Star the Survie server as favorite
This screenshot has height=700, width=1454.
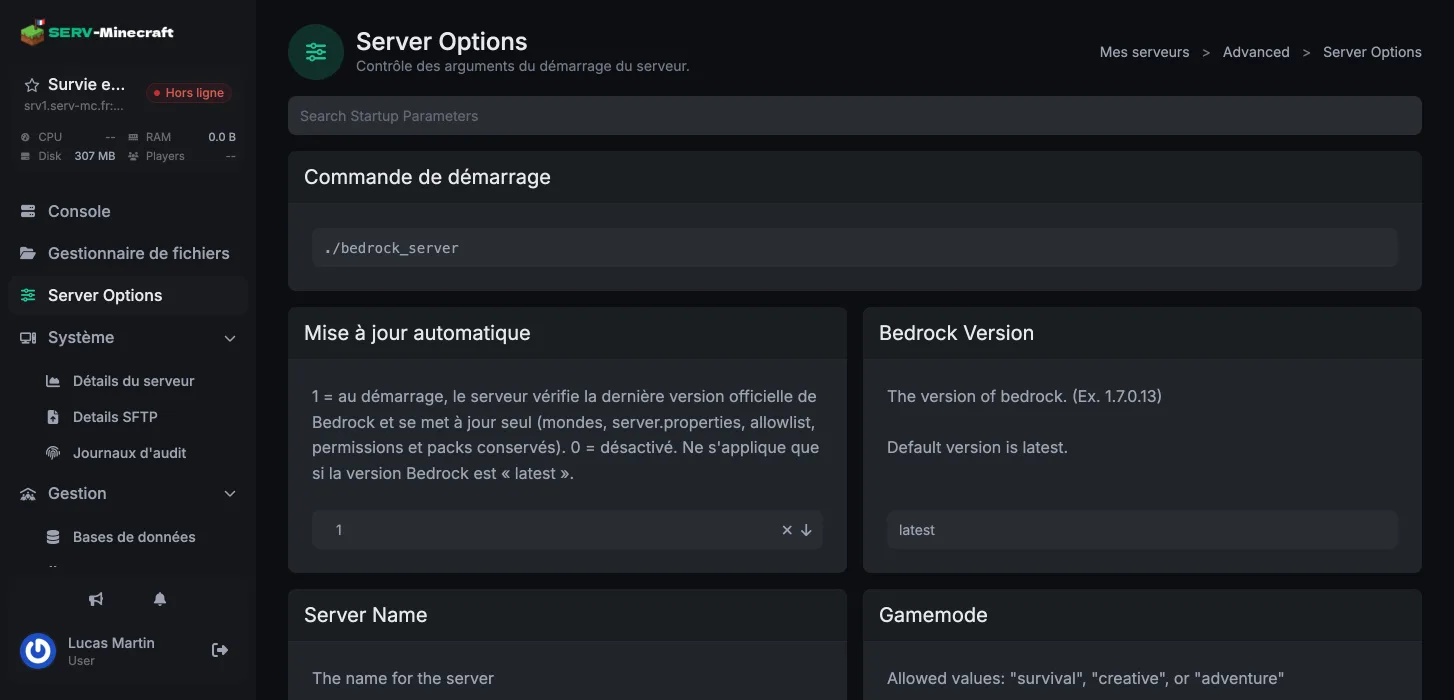[x=32, y=85]
